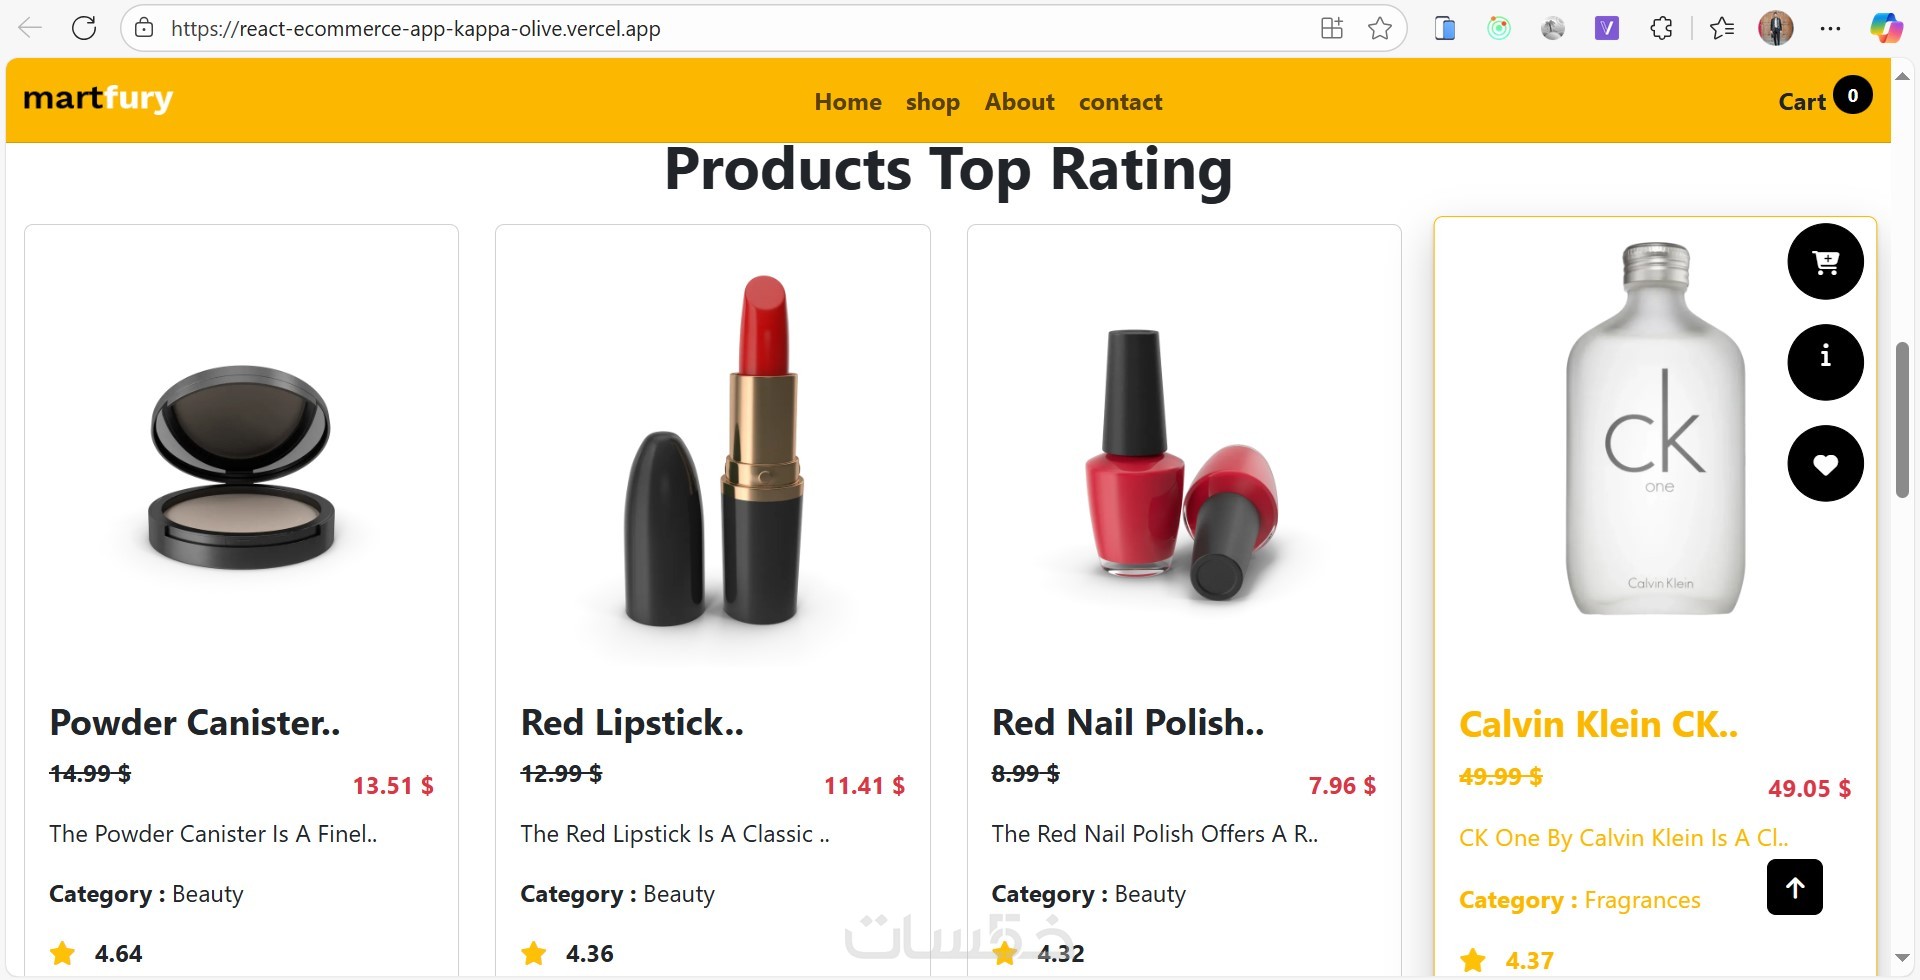This screenshot has width=1920, height=980.
Task: Click the browser address bar URL
Action: (x=415, y=28)
